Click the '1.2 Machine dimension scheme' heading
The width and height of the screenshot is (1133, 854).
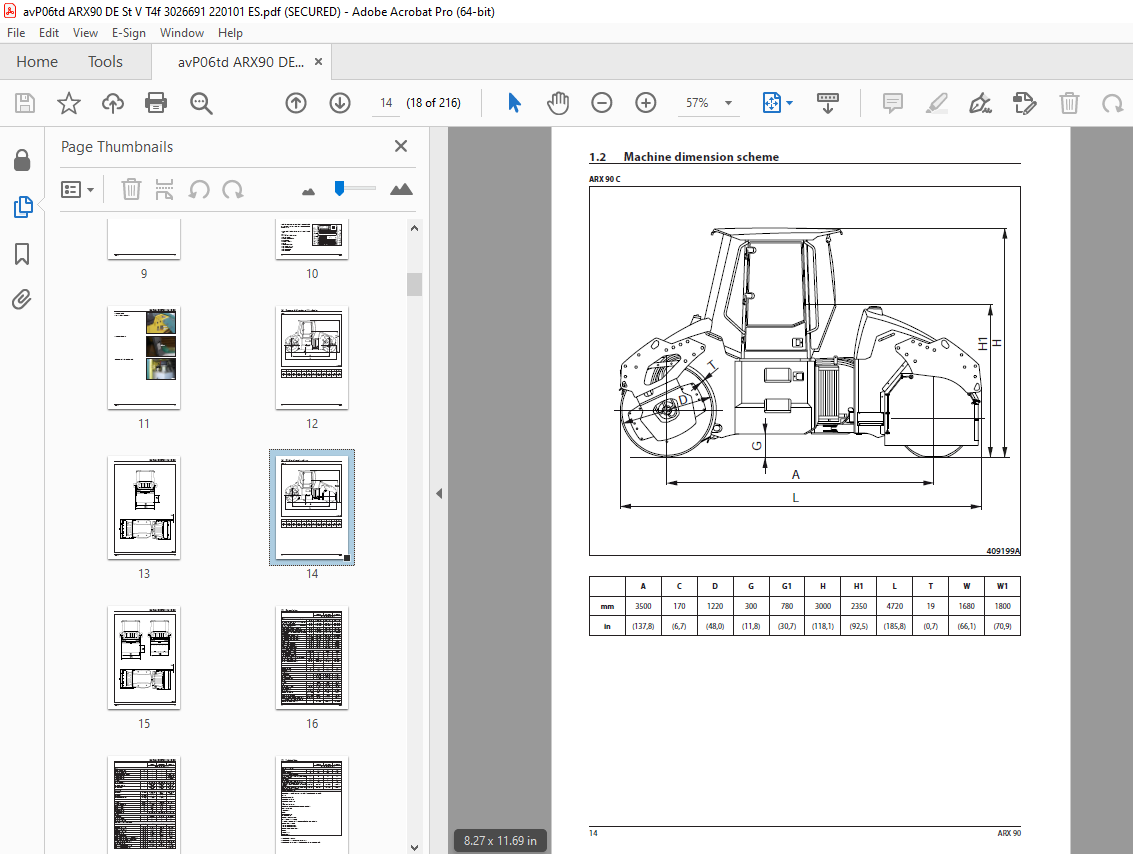coord(684,157)
